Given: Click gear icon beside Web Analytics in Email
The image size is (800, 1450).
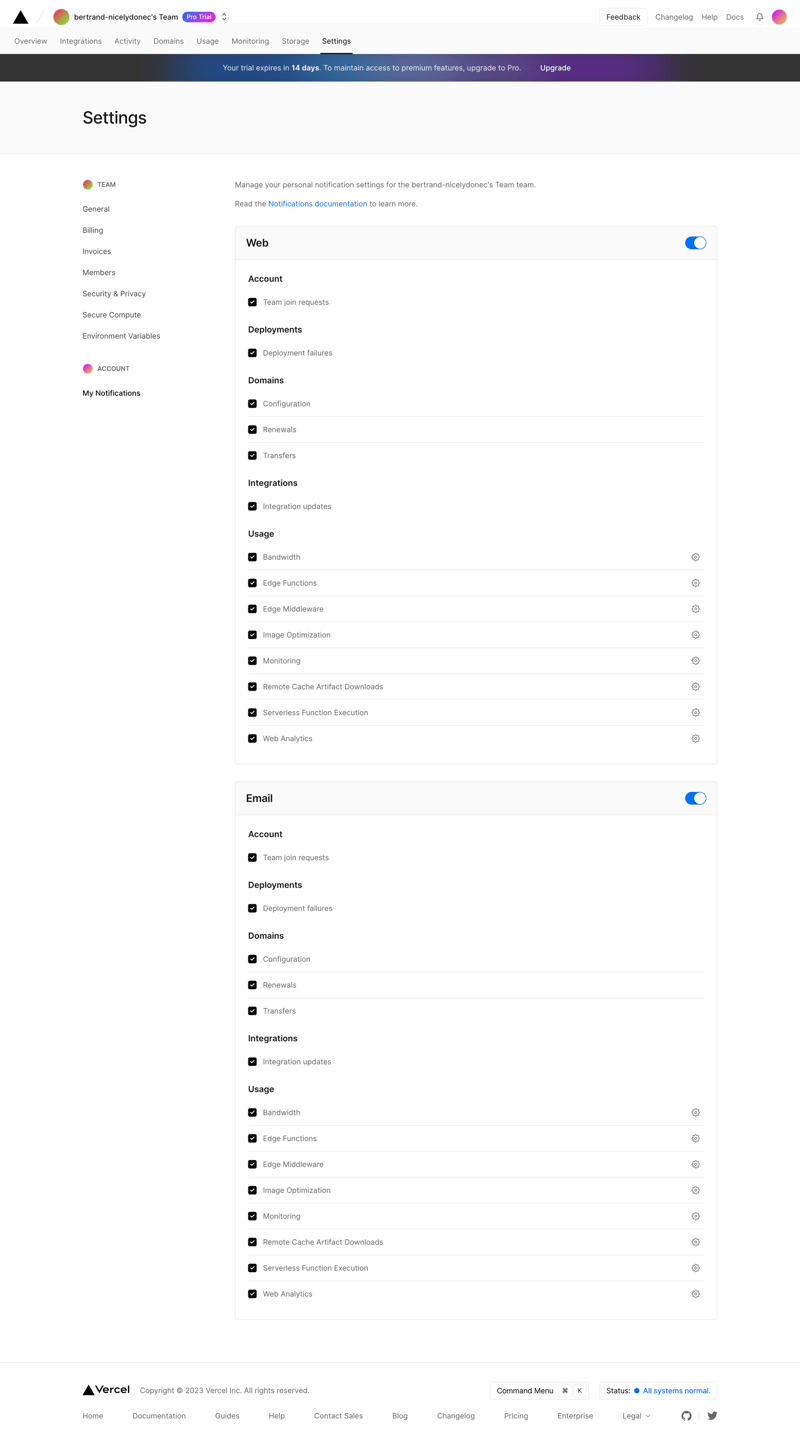Looking at the screenshot, I should (695, 1293).
